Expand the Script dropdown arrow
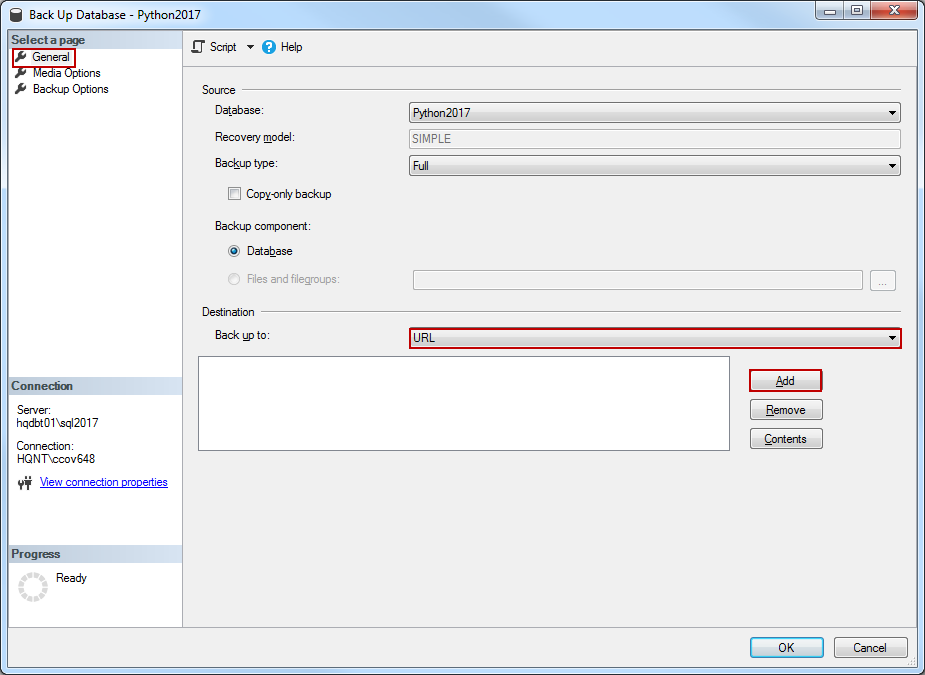925x675 pixels. 250,47
